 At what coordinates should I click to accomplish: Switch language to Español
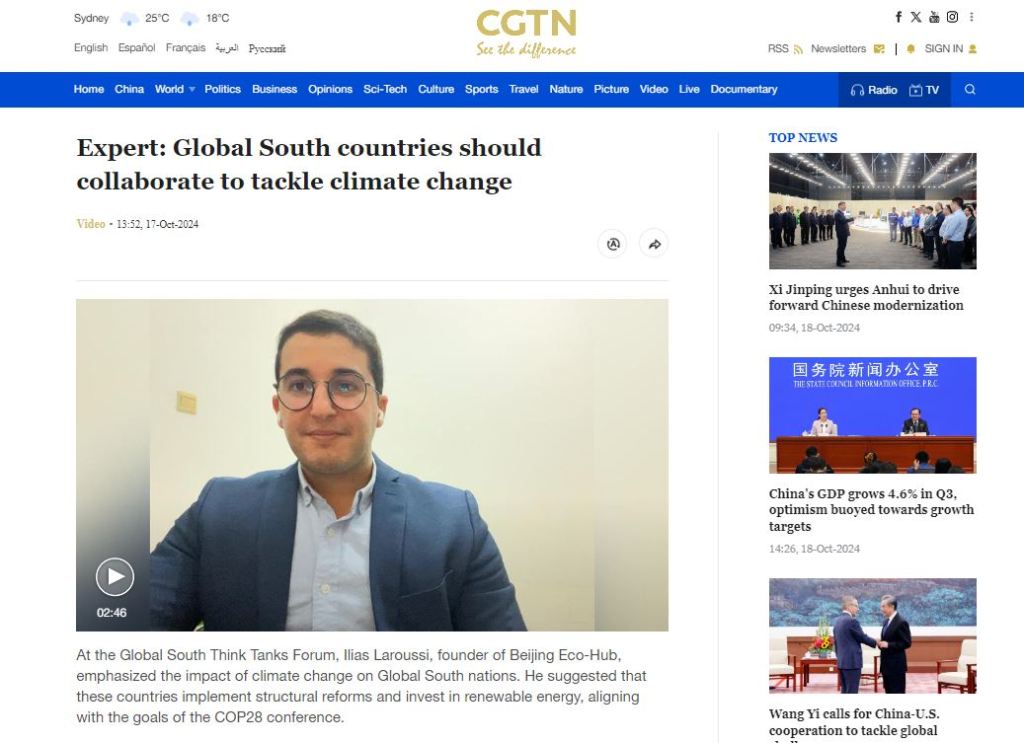pos(136,48)
